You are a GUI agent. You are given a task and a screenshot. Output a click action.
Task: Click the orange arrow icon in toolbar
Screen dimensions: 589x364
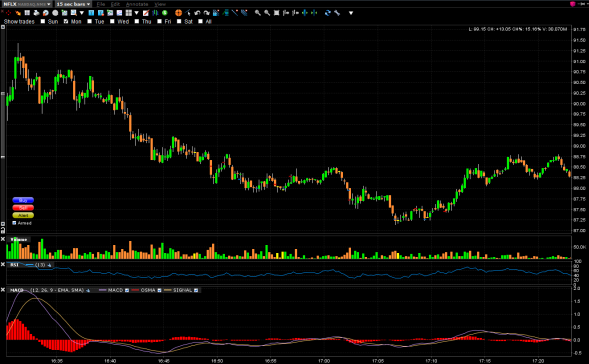pyautogui.click(x=18, y=13)
